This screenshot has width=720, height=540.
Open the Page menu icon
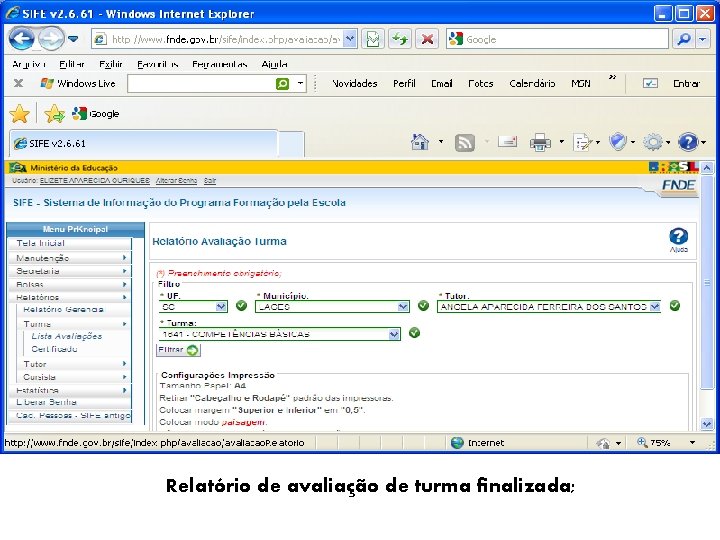[582, 142]
